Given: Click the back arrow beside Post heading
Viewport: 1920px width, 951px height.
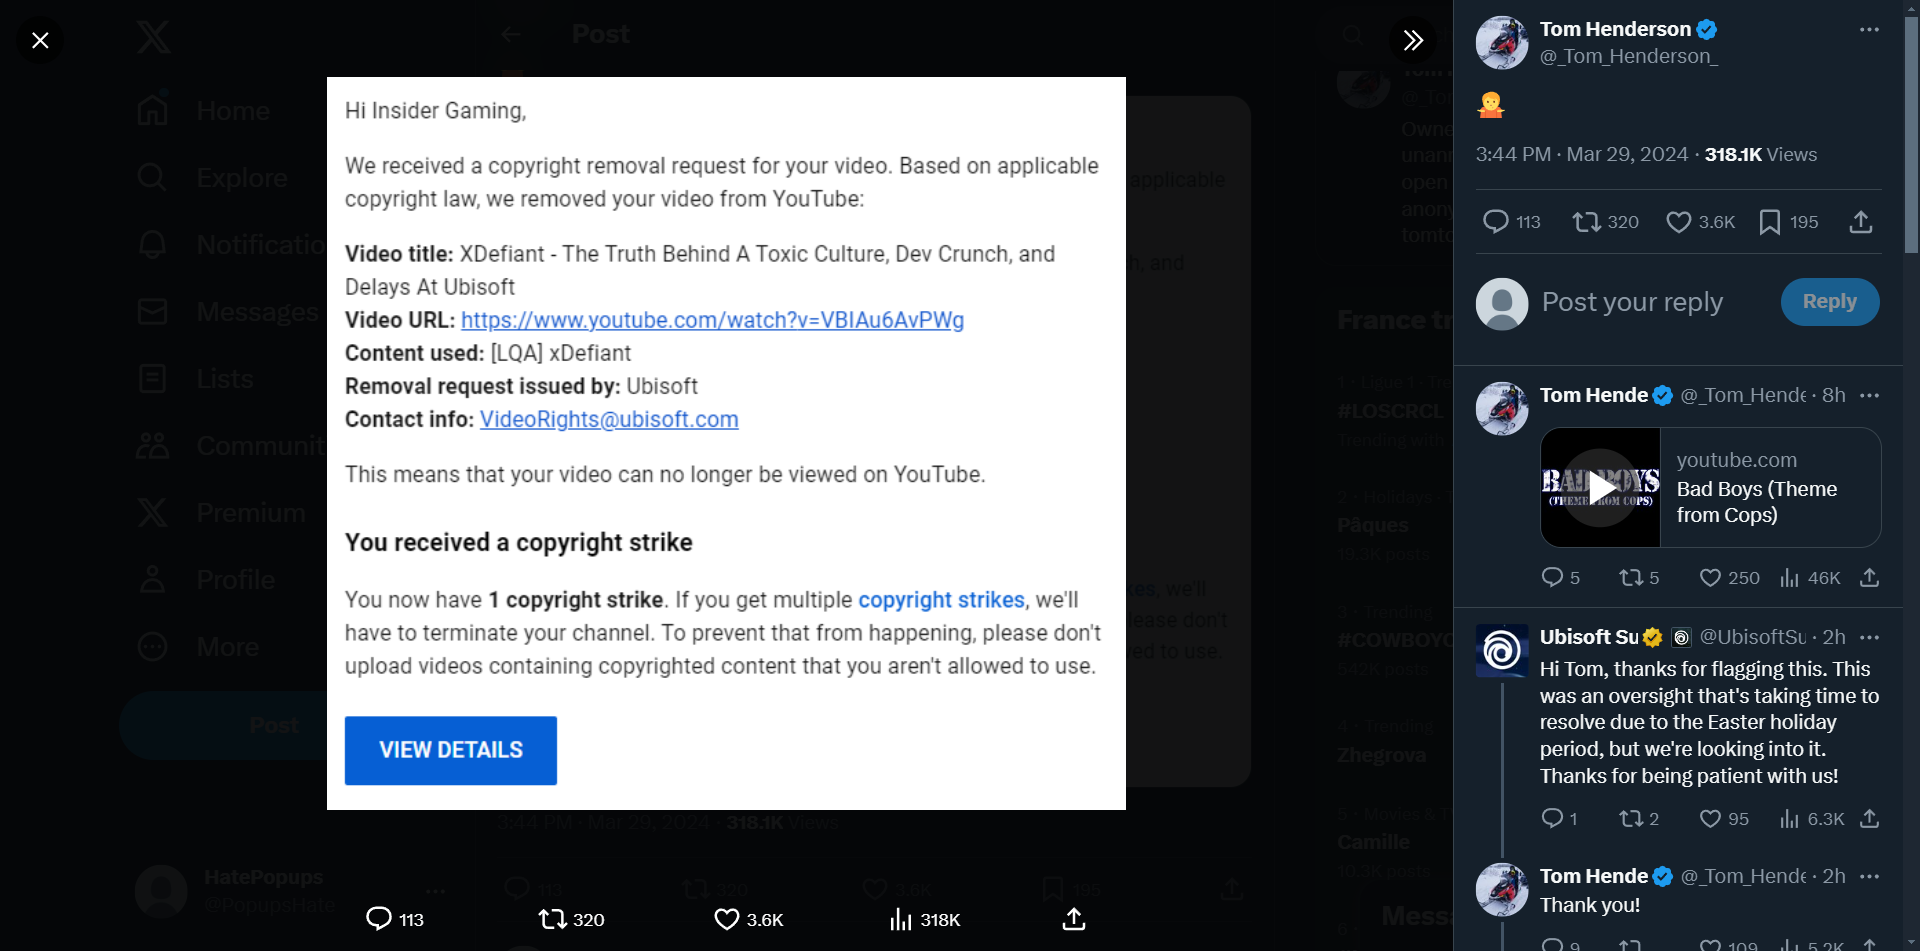Looking at the screenshot, I should (511, 34).
